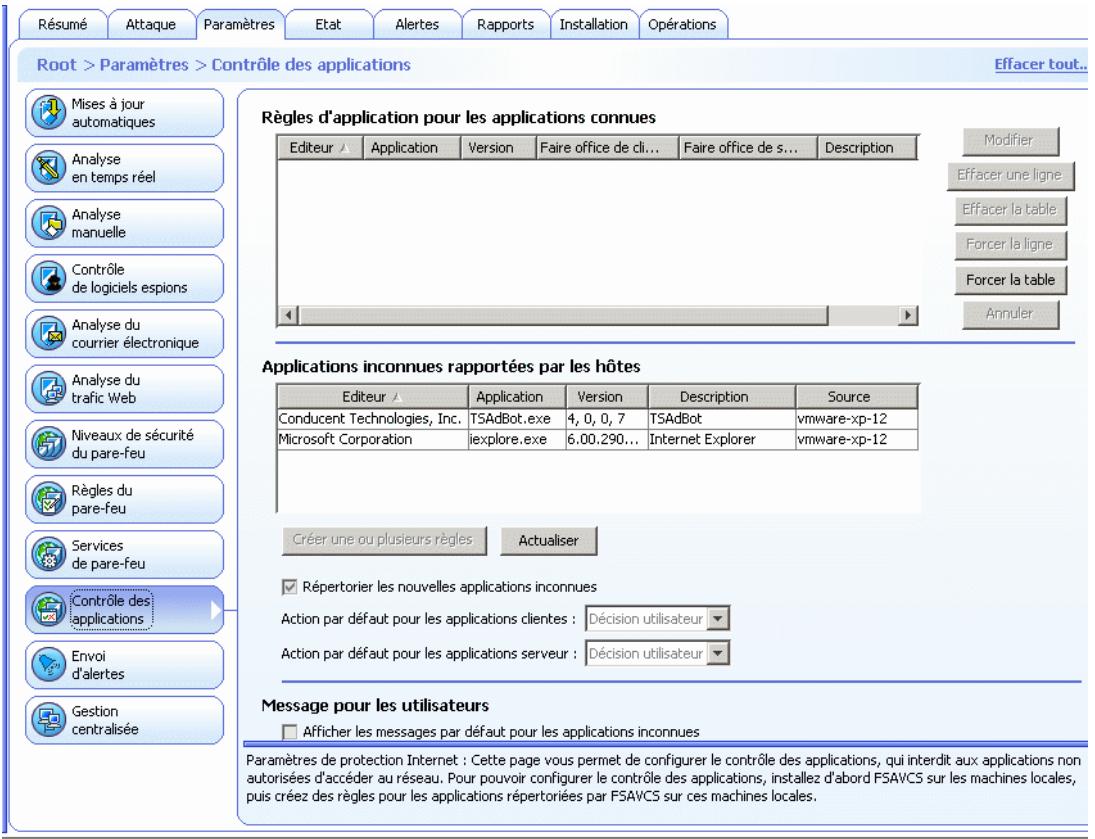This screenshot has height=839, width=1095.
Task: Open the Installation tab
Action: (594, 24)
